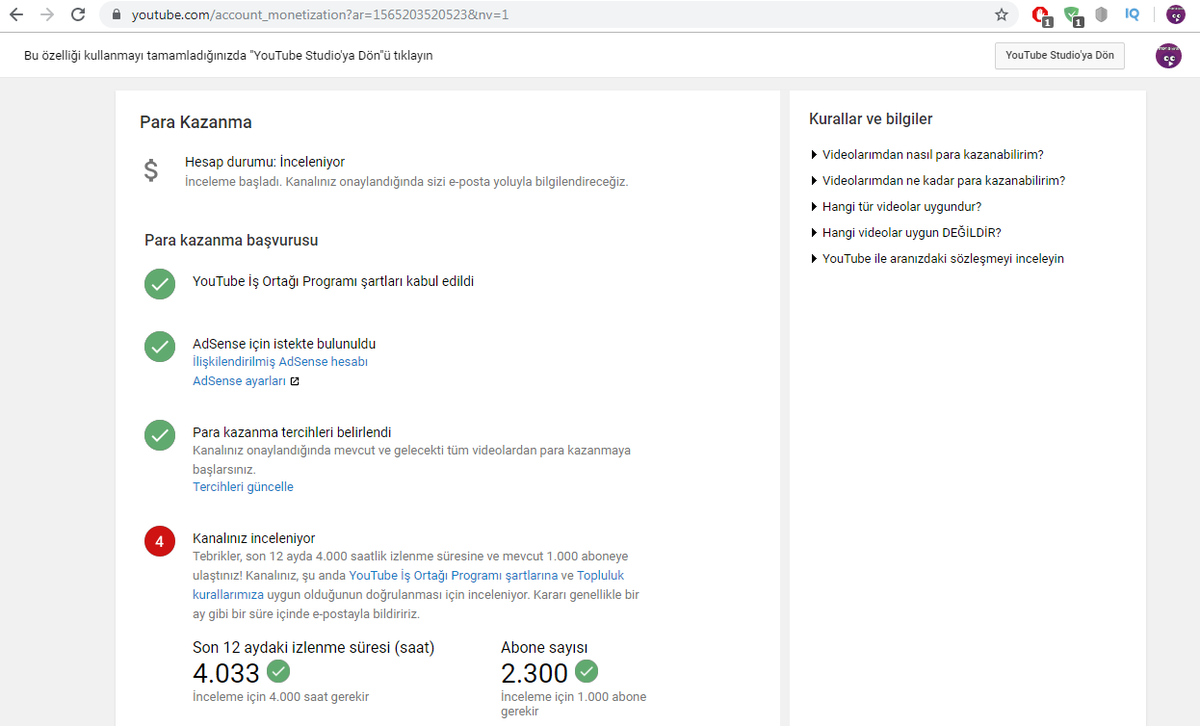The image size is (1200, 726).
Task: Open the IQ extension icon
Action: pyautogui.click(x=1132, y=14)
